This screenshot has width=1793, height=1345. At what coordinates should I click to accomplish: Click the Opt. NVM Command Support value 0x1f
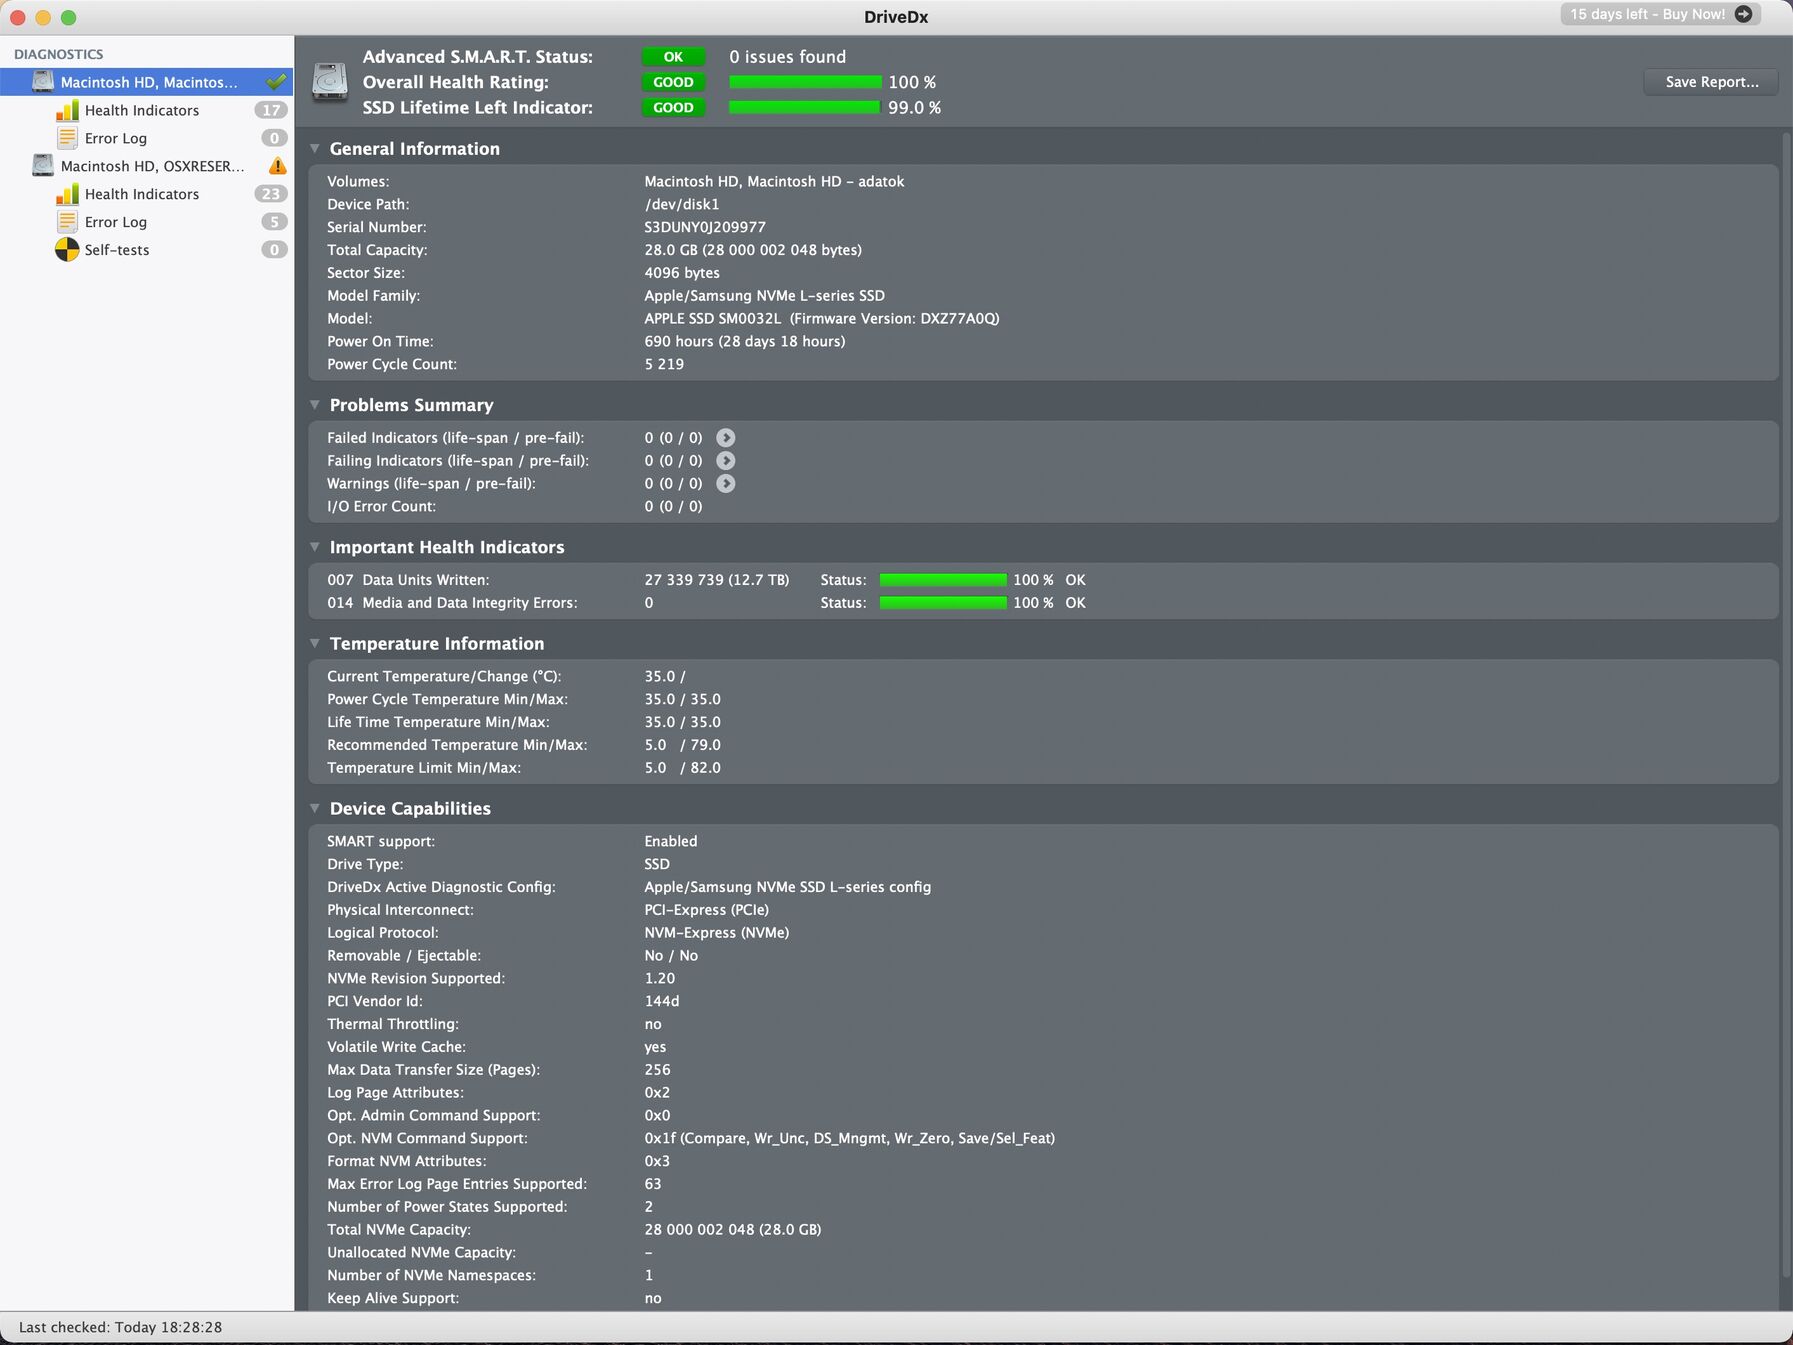(x=850, y=1138)
